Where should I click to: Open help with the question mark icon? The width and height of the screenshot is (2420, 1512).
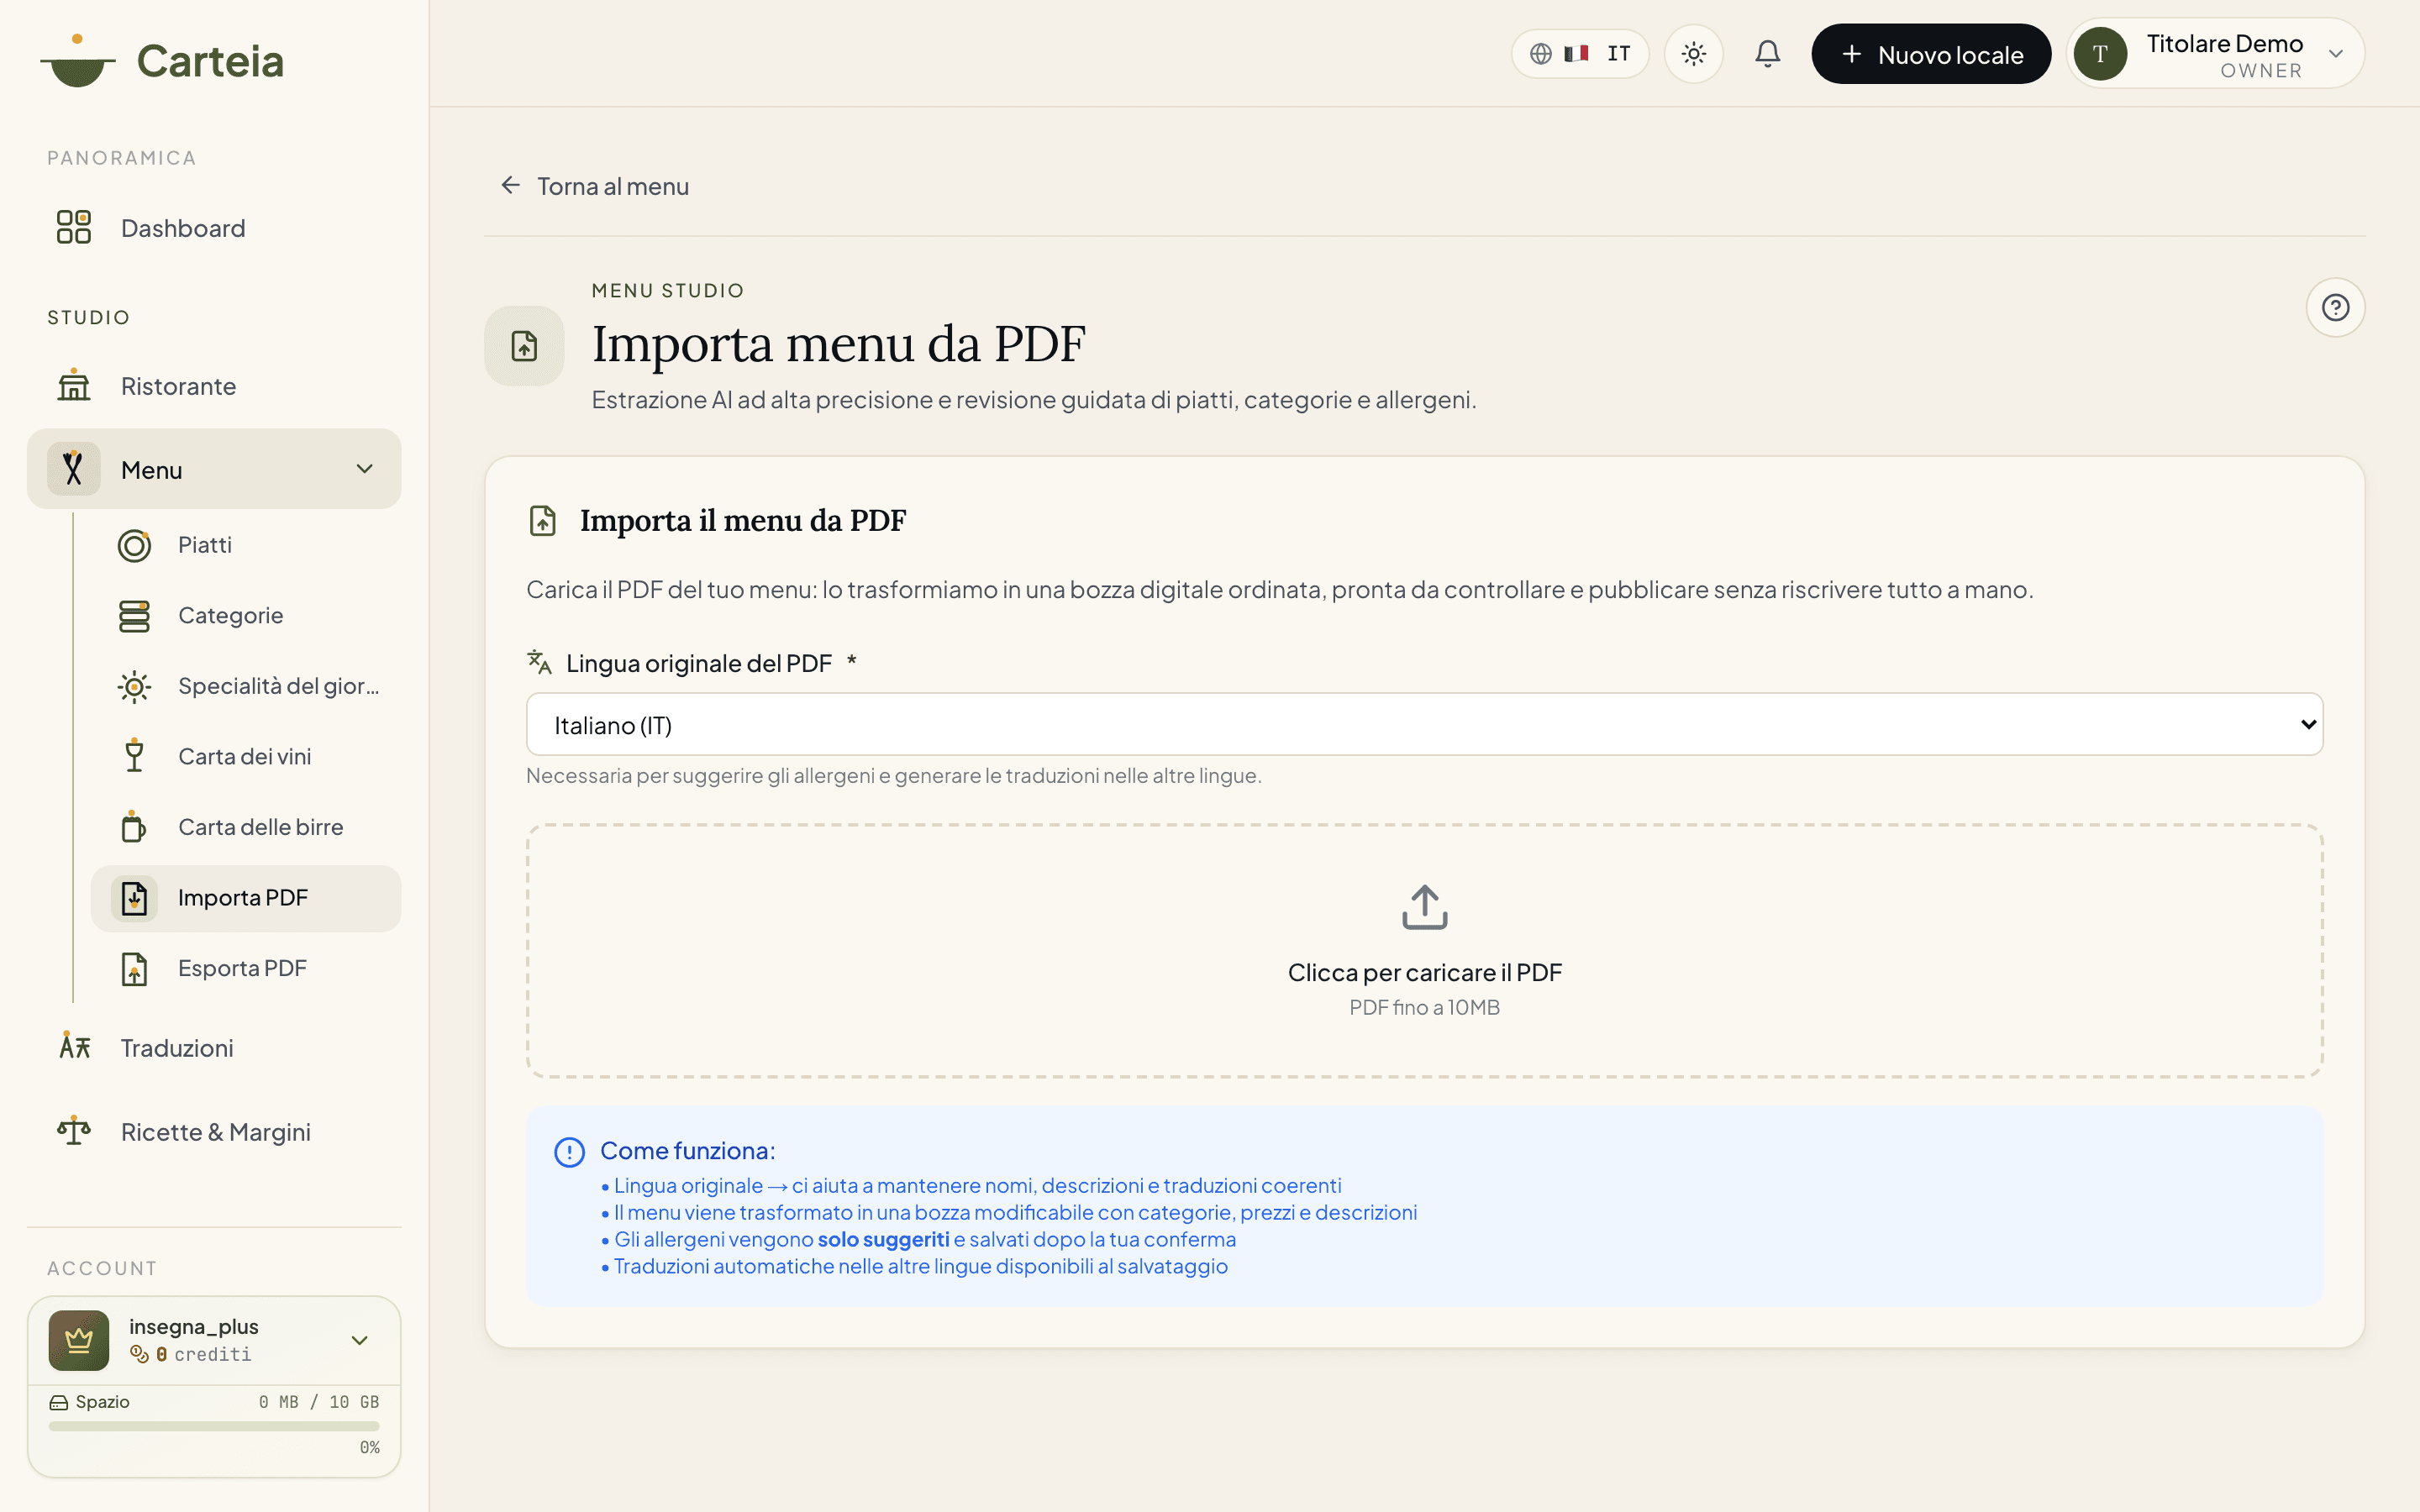[x=2335, y=307]
